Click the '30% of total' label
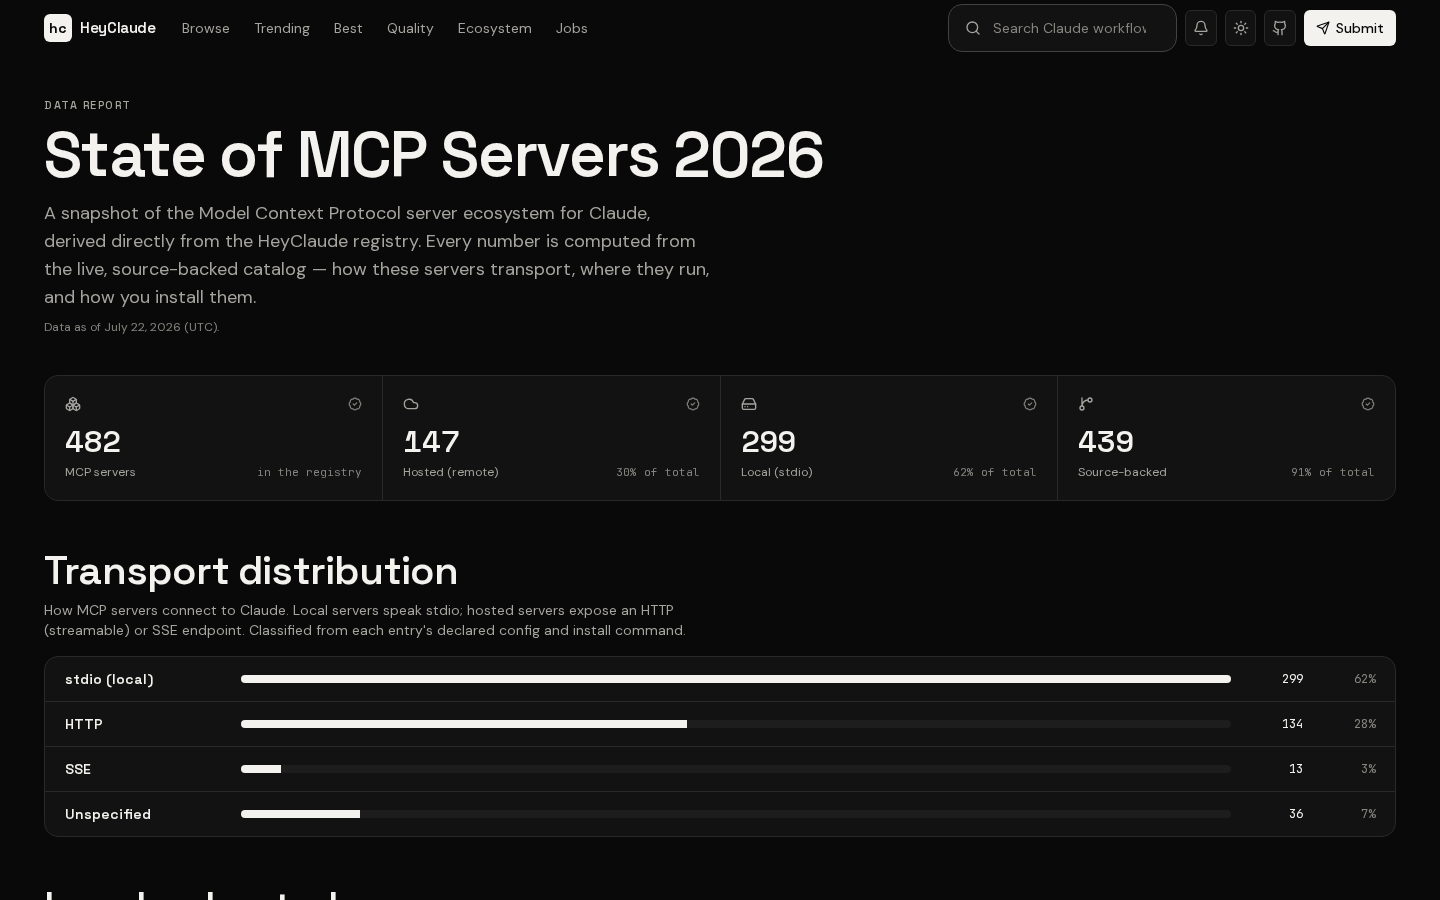Image resolution: width=1440 pixels, height=900 pixels. point(658,472)
